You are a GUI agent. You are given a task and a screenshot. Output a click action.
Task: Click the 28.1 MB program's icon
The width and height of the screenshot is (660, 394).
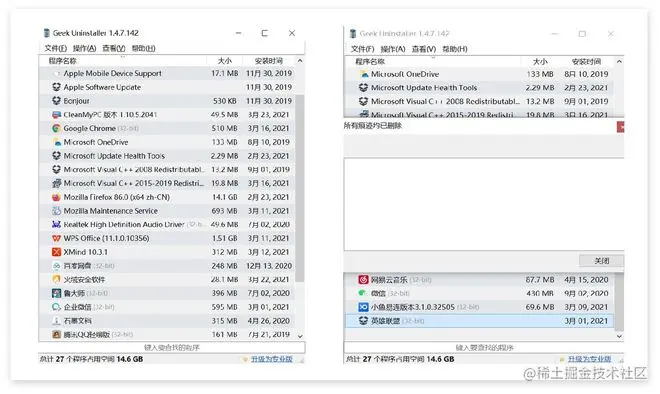tap(56, 279)
